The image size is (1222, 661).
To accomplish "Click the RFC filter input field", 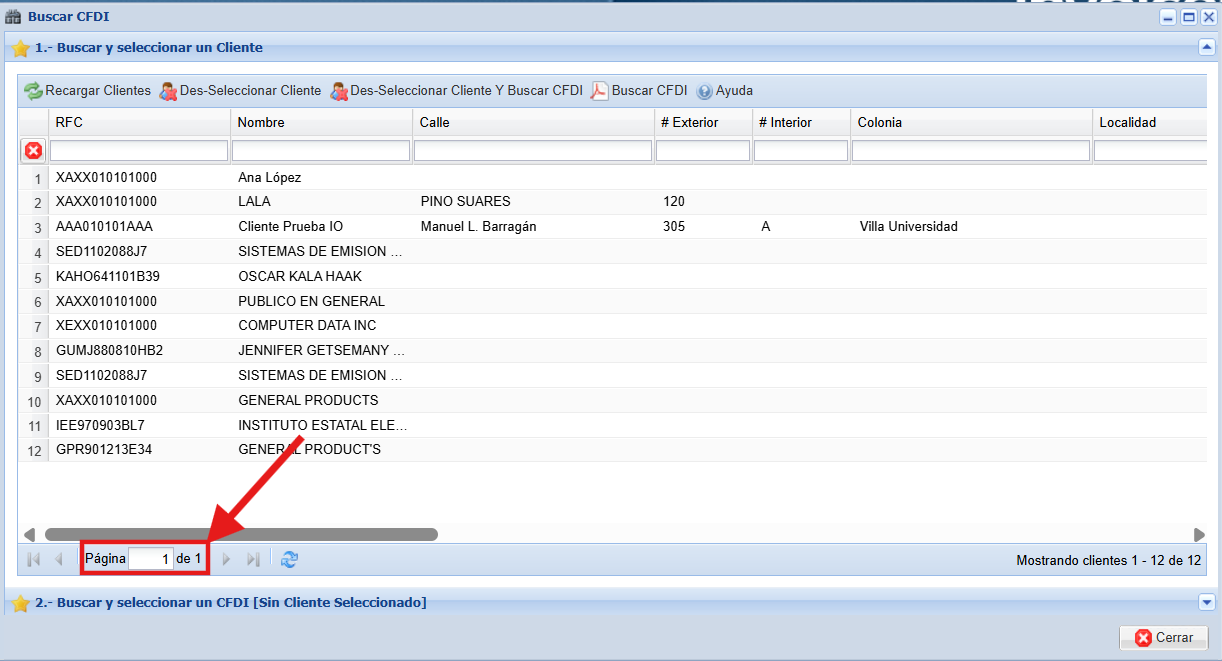I will [x=139, y=150].
